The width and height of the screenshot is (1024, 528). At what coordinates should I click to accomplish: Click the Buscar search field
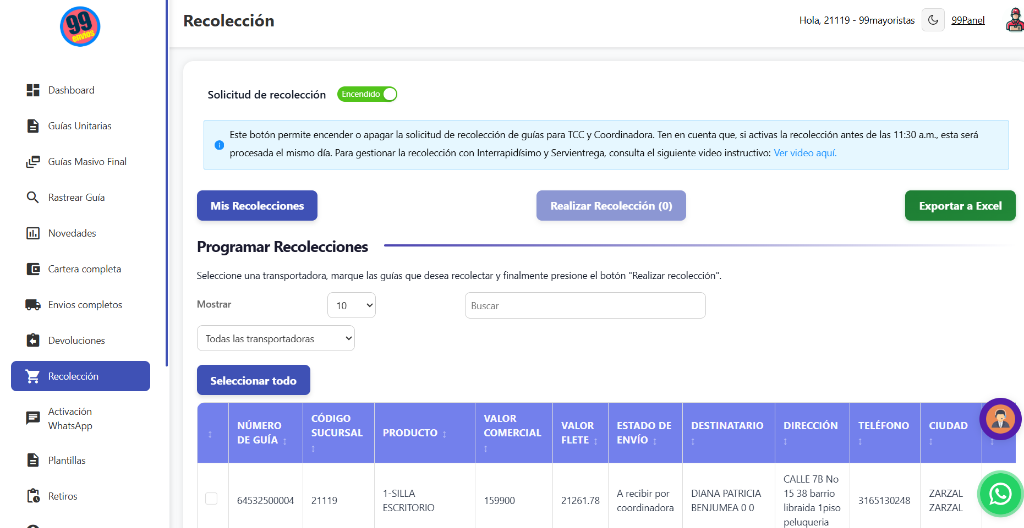(x=585, y=305)
